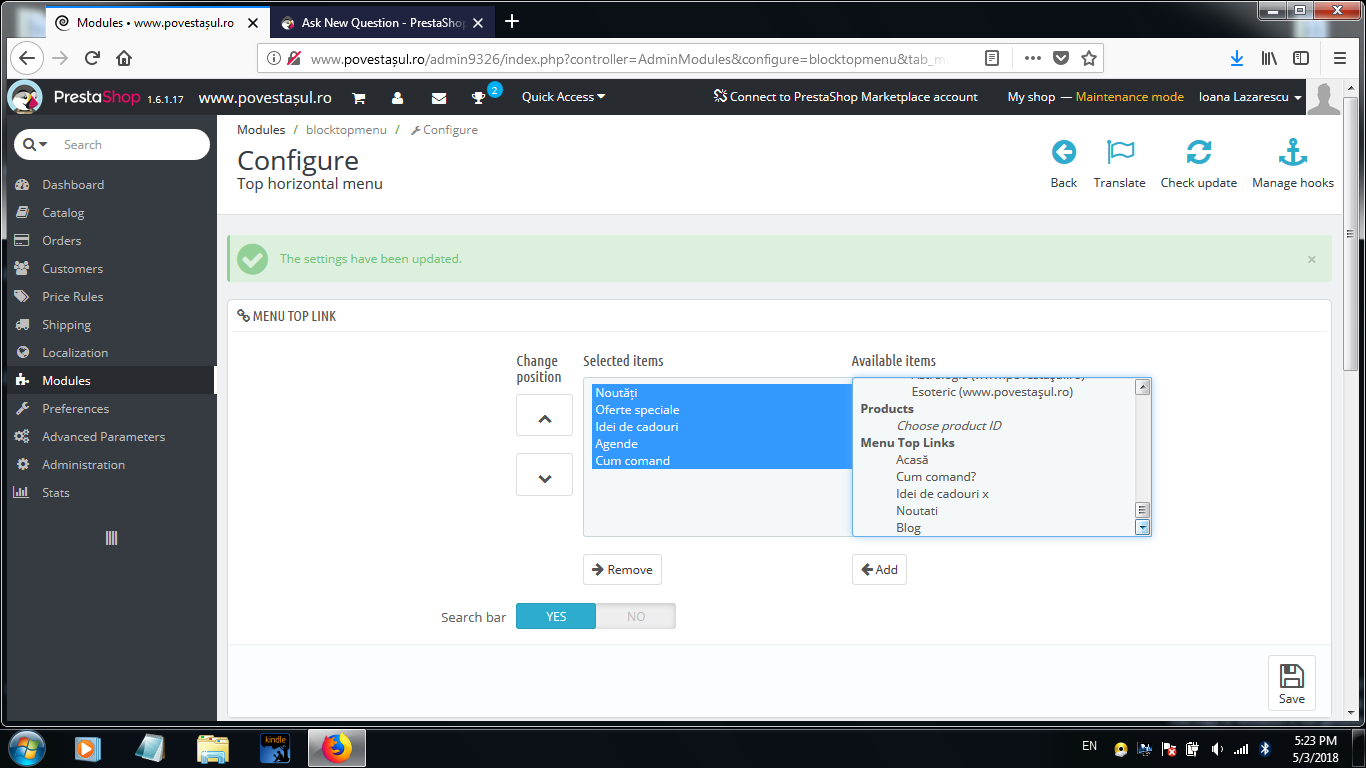Open the customers person icon in the header
Viewport: 1366px width, 768px height.
click(x=398, y=98)
